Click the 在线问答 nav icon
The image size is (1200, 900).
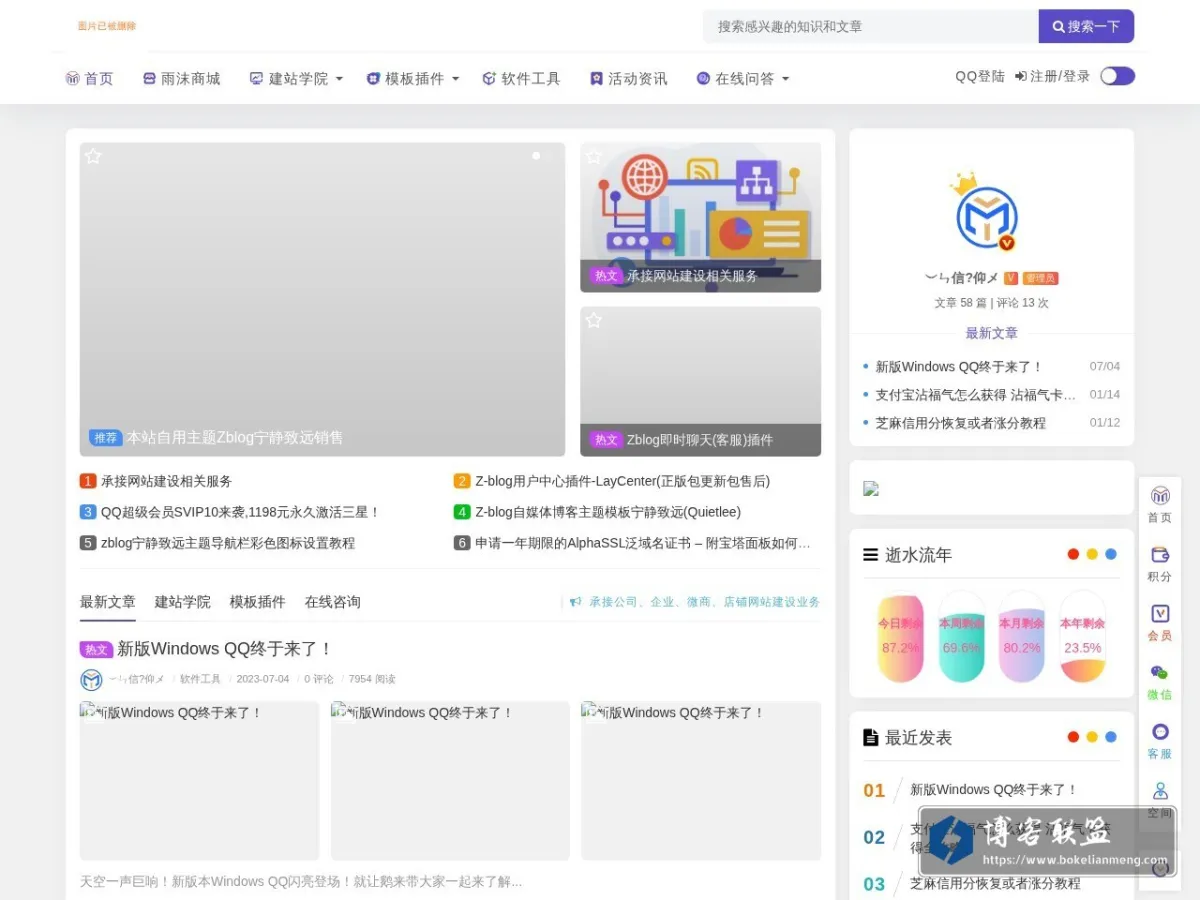(703, 78)
